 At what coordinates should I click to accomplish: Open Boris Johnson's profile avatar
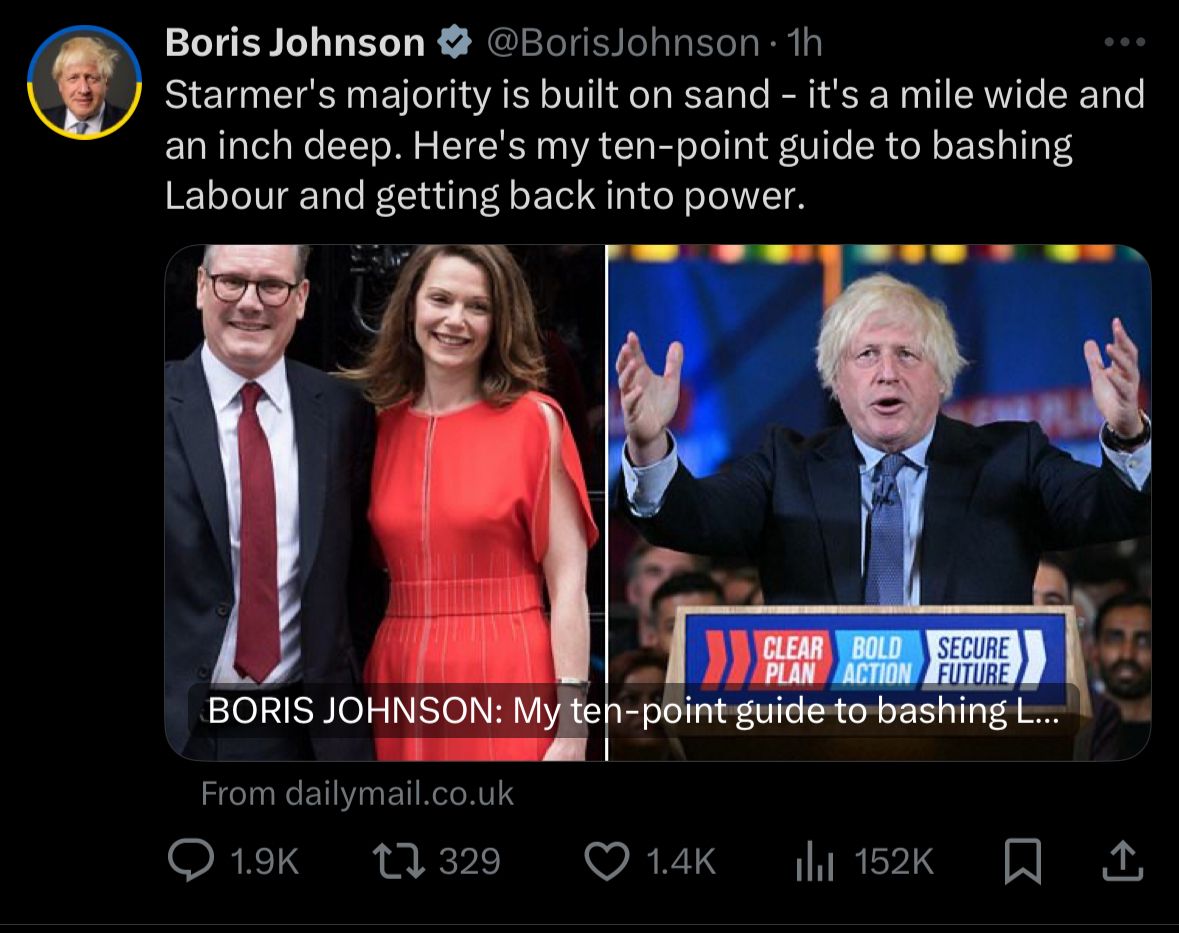coord(84,83)
